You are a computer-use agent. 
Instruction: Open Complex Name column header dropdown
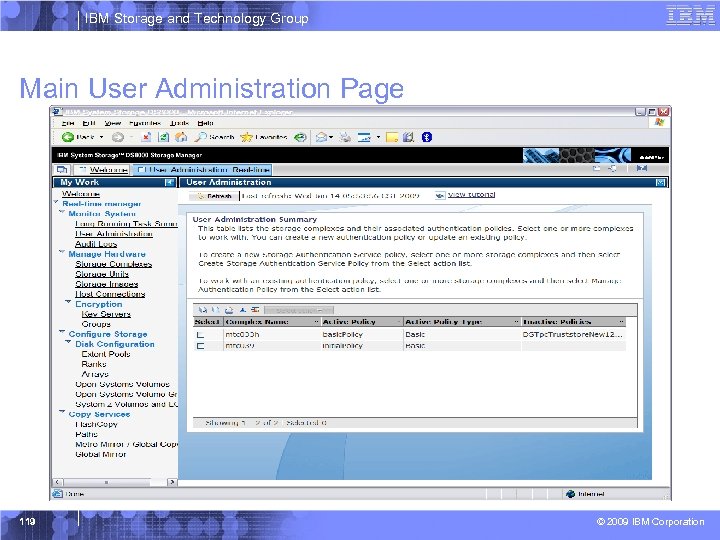point(316,322)
